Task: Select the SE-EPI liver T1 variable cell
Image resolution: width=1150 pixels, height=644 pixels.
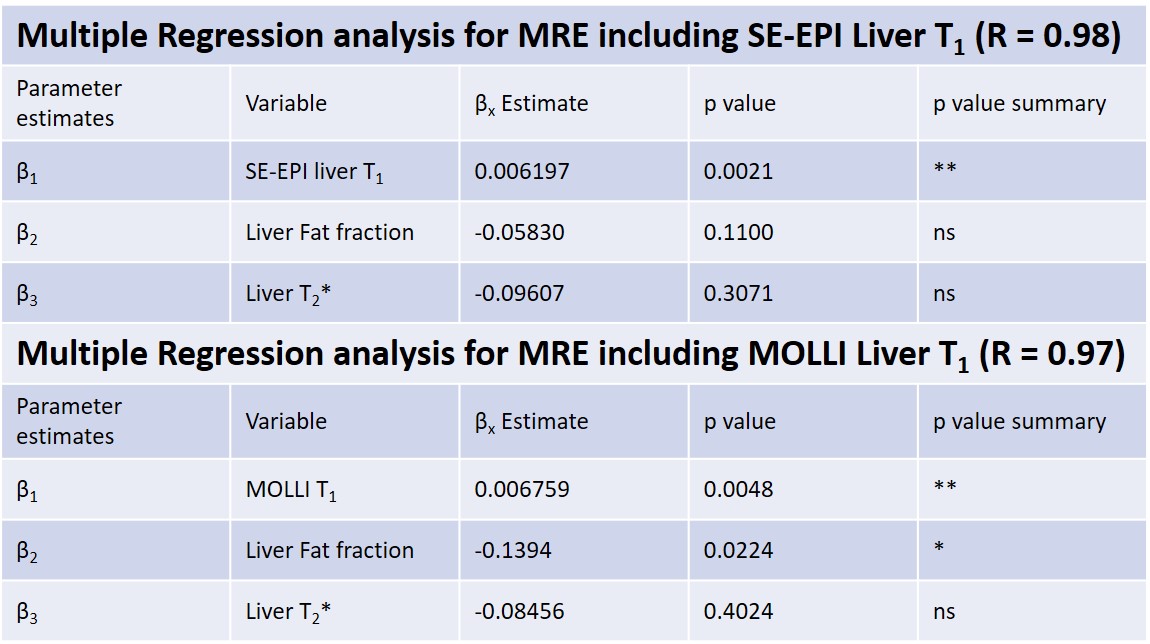Action: tap(314, 172)
